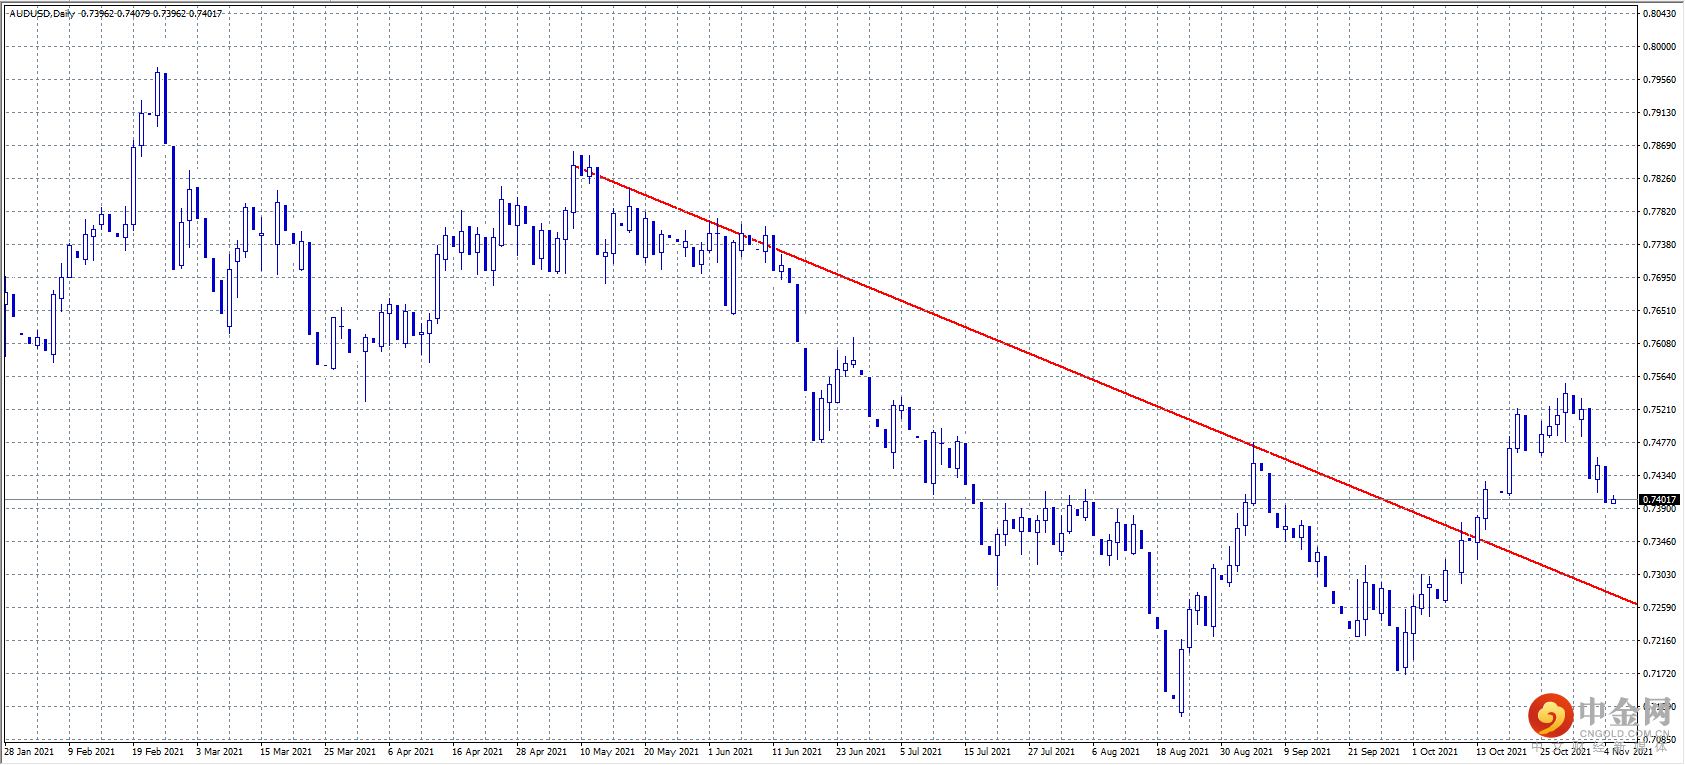The image size is (1685, 765).
Task: Click the 0.80430 price axis label
Action: tap(1660, 14)
